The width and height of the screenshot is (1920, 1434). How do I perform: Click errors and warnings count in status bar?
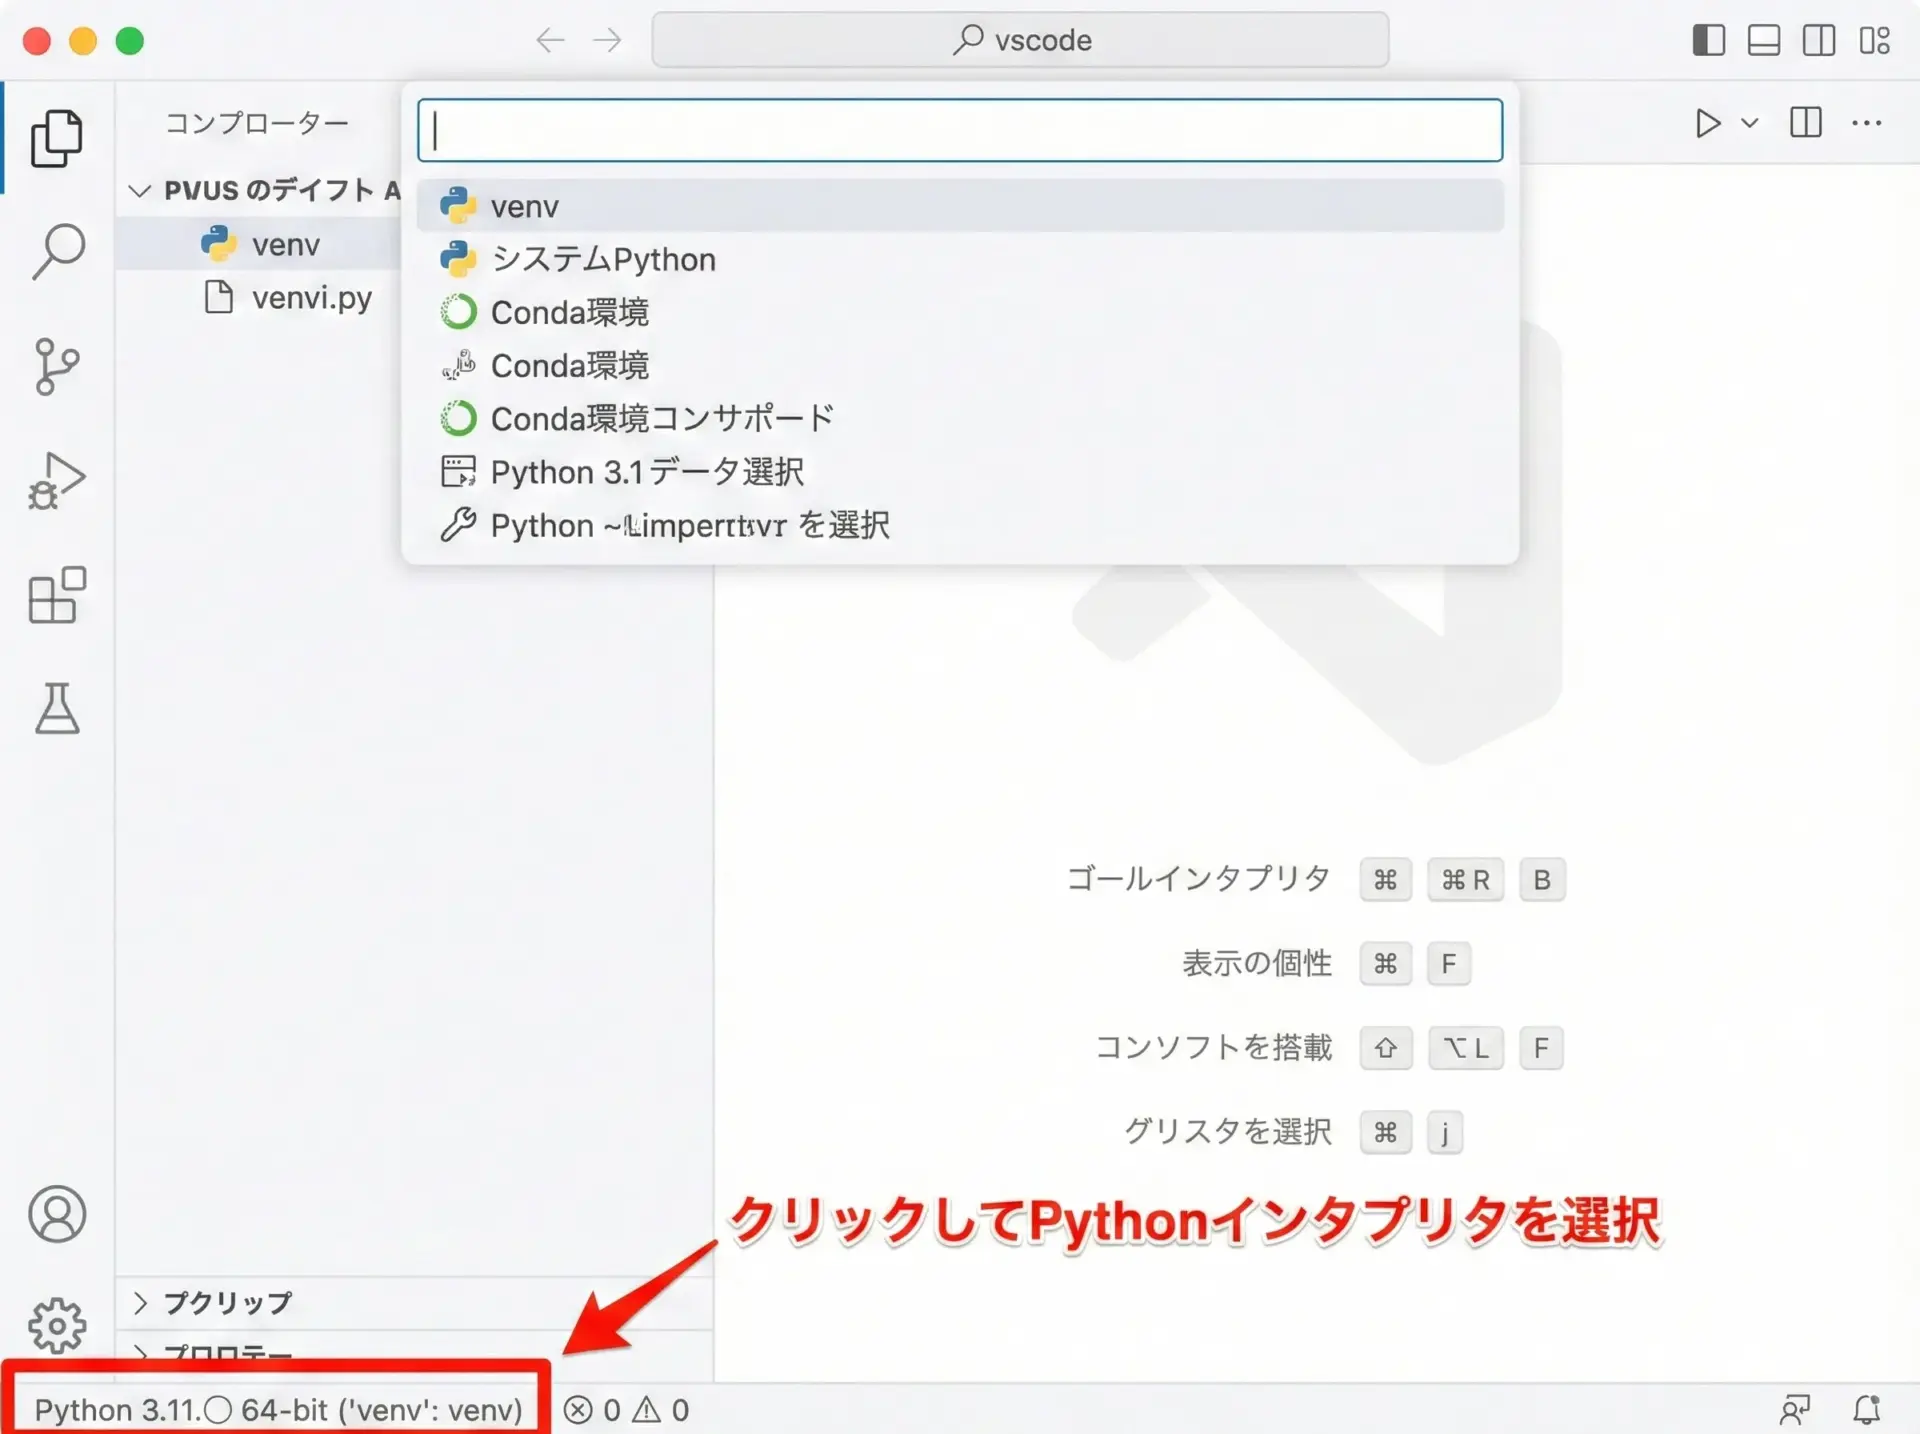[626, 1409]
